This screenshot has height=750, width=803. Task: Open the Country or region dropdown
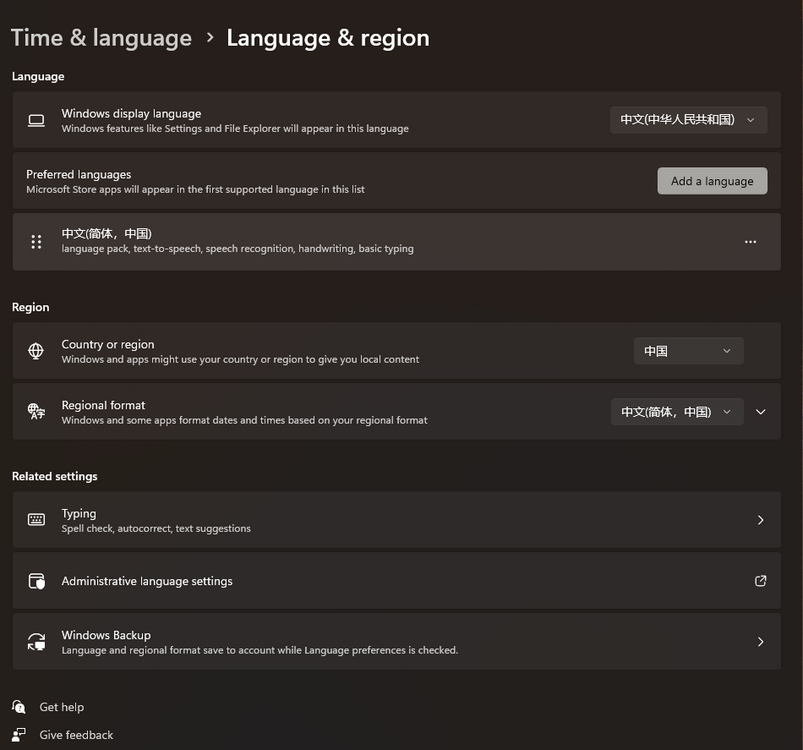pyautogui.click(x=688, y=351)
